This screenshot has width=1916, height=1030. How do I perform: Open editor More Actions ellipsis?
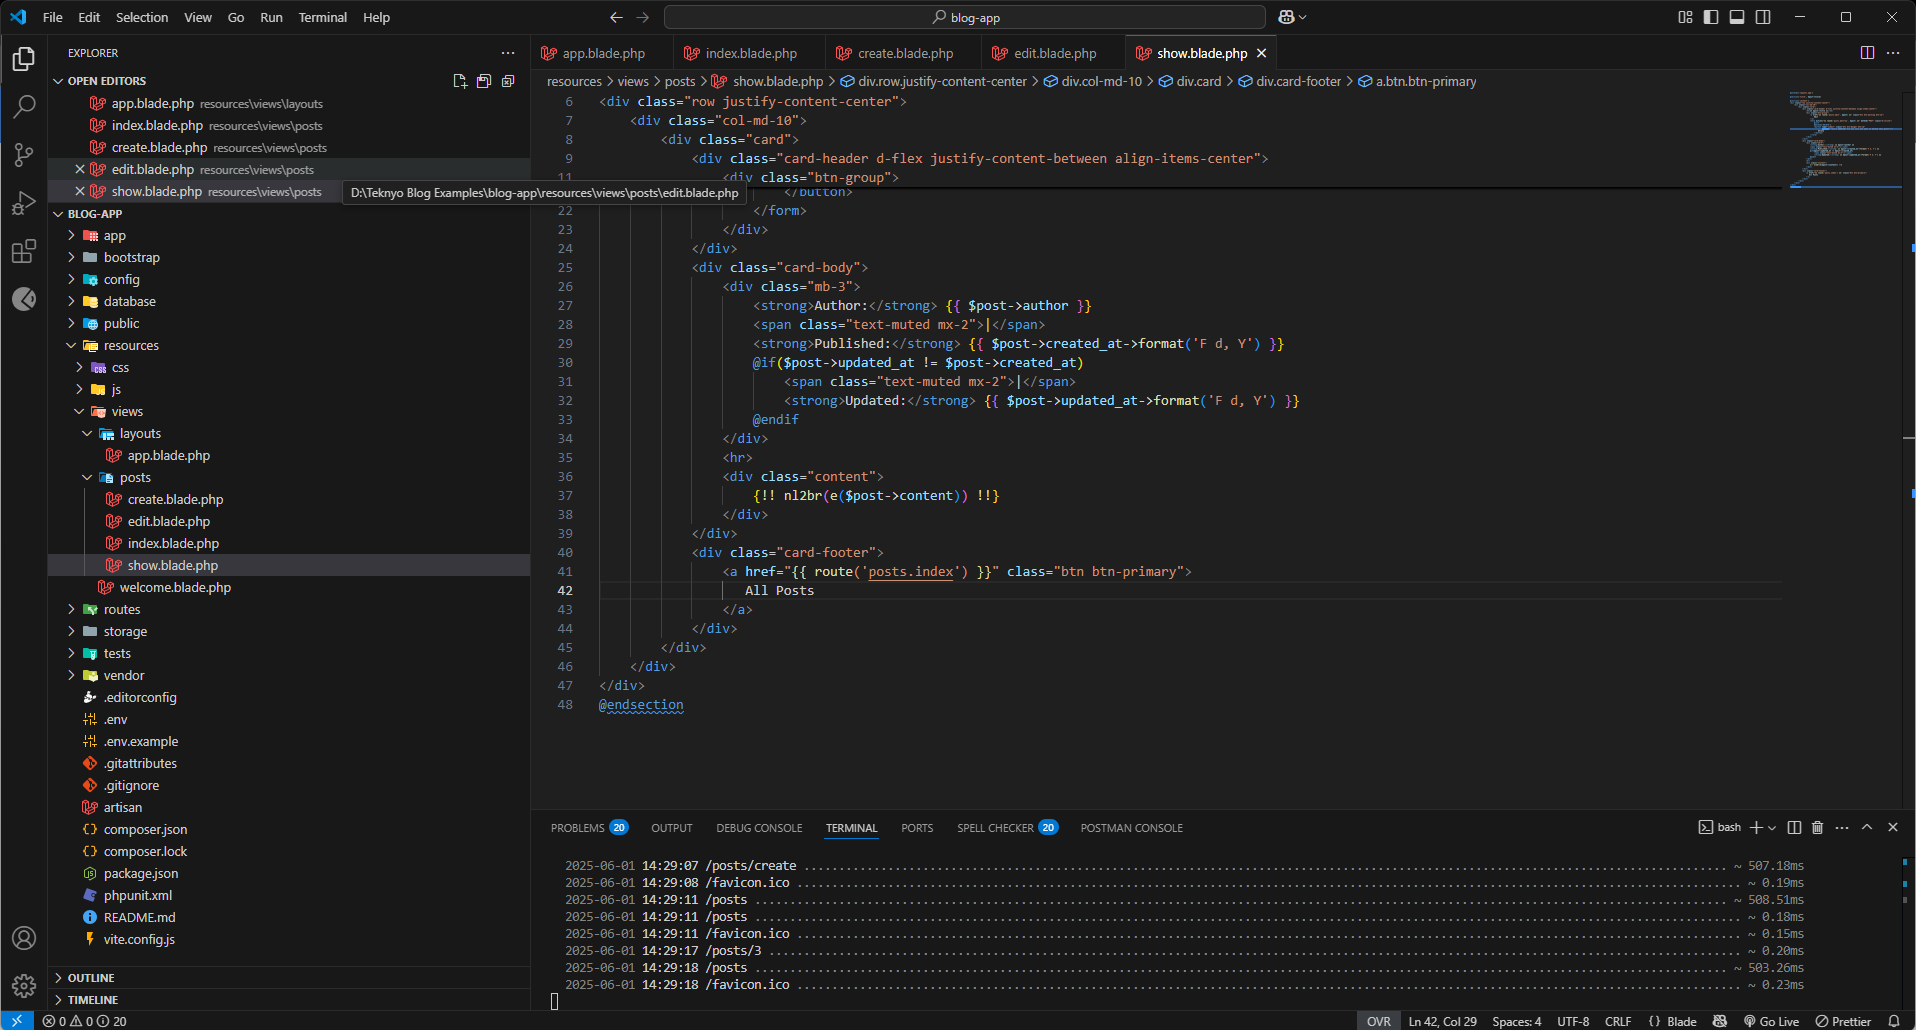1893,53
